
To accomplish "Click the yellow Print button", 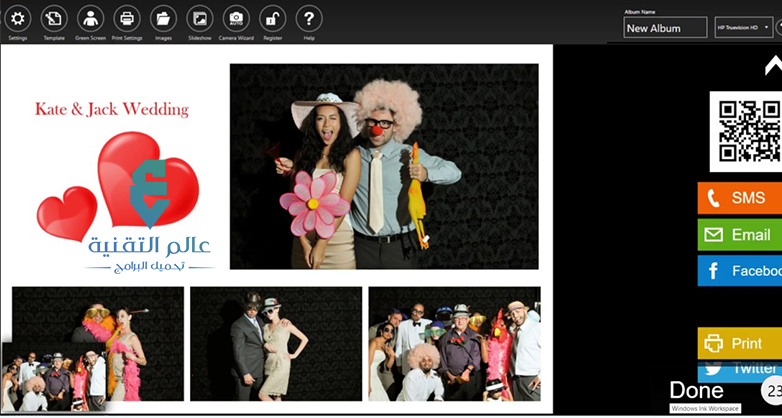I will coord(740,343).
